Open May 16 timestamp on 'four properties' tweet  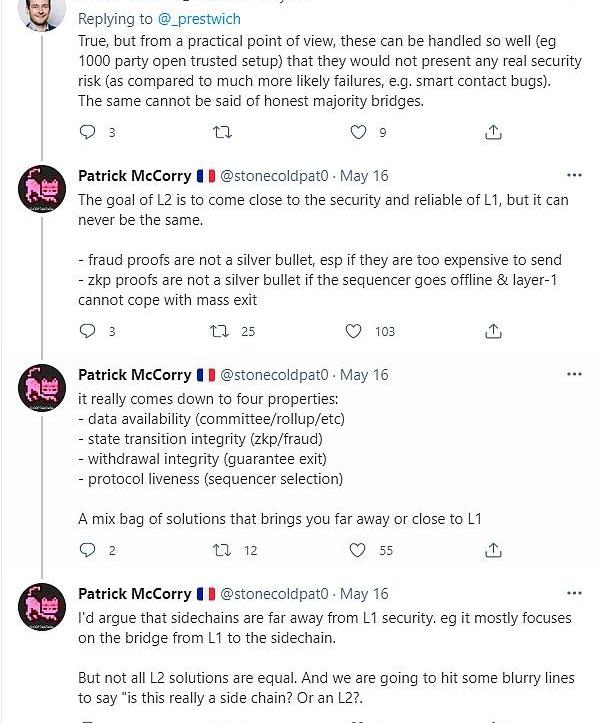click(364, 375)
